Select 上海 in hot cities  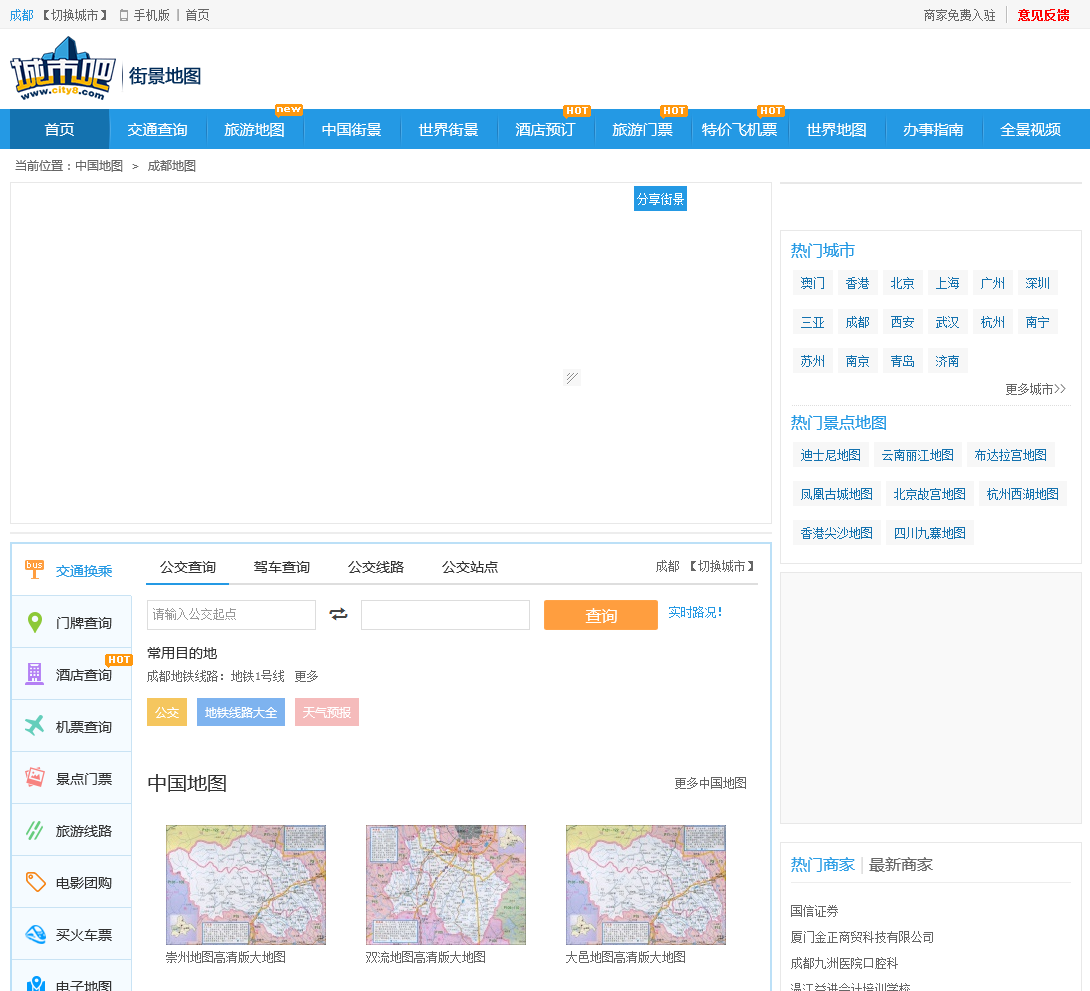(x=947, y=283)
